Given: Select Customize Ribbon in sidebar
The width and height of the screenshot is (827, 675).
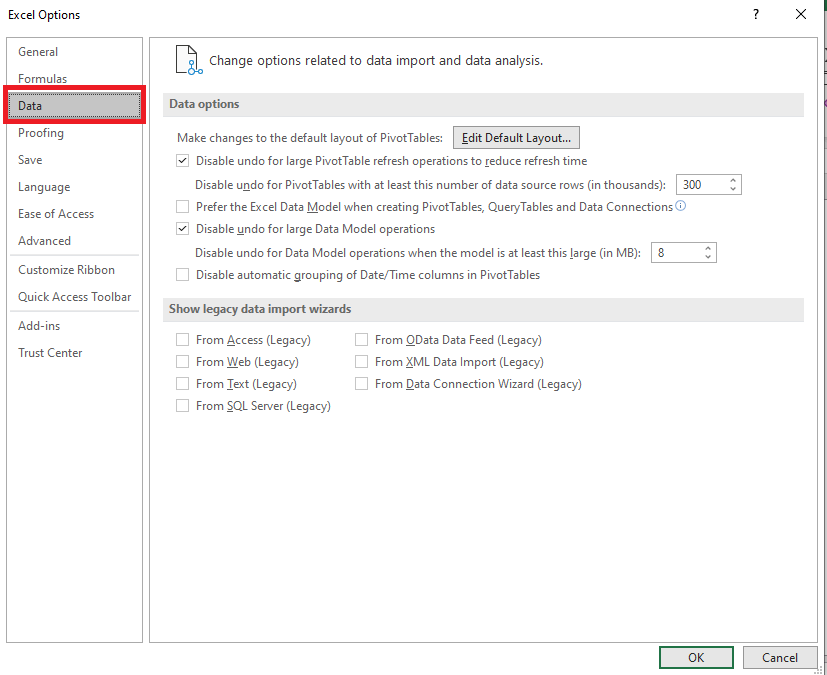Looking at the screenshot, I should coord(66,269).
